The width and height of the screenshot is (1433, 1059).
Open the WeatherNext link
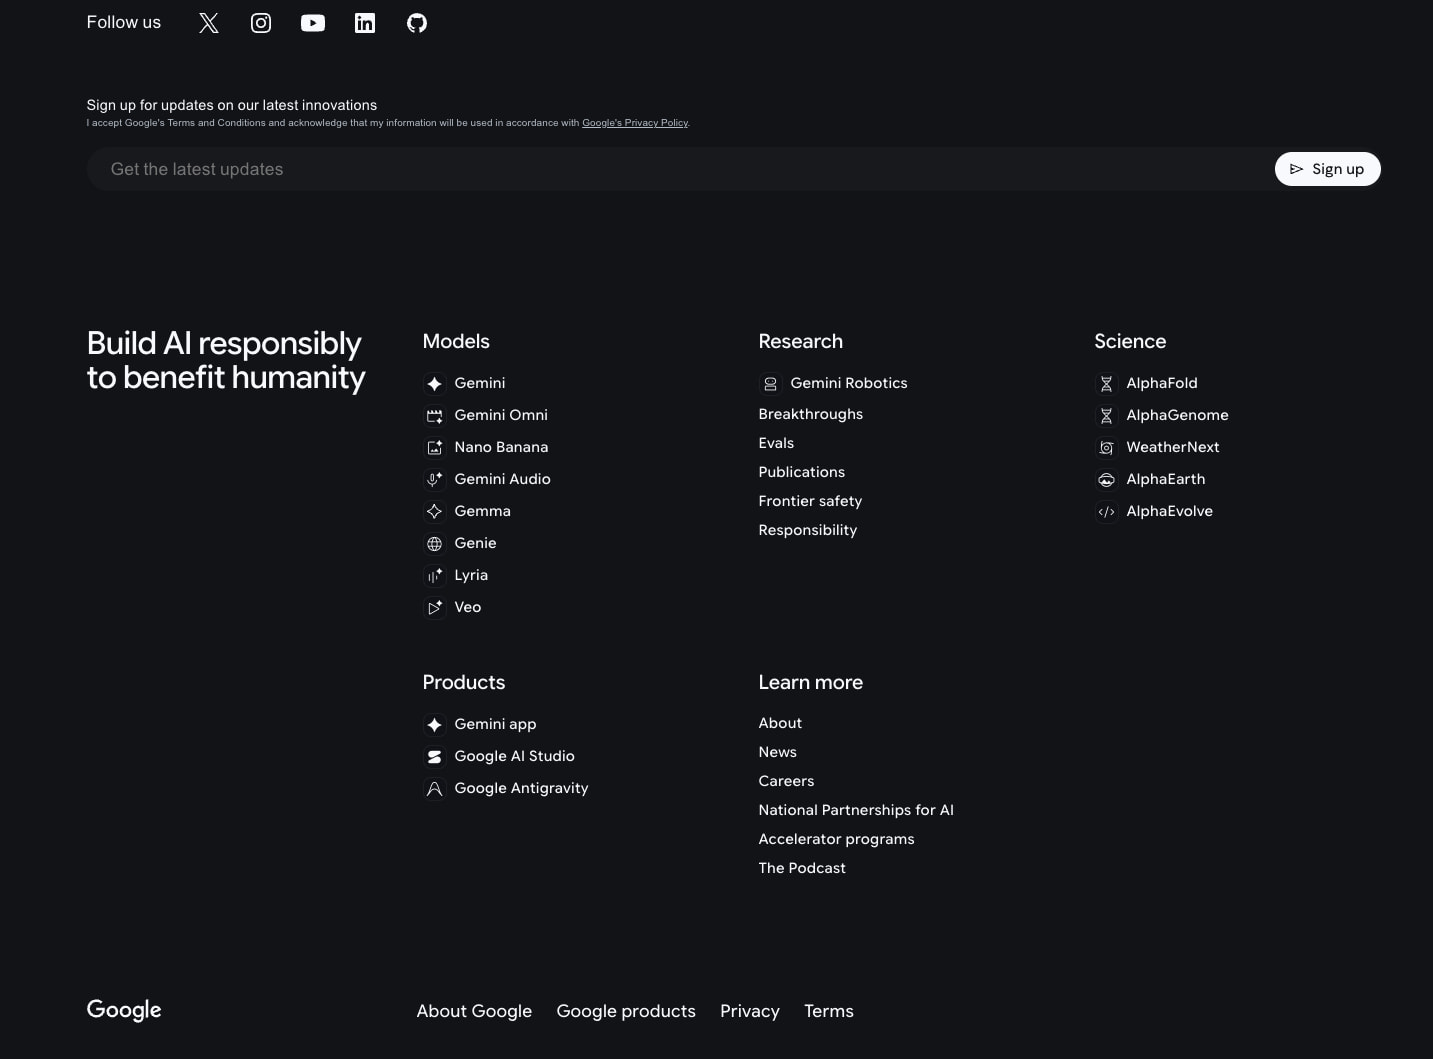pyautogui.click(x=1173, y=447)
